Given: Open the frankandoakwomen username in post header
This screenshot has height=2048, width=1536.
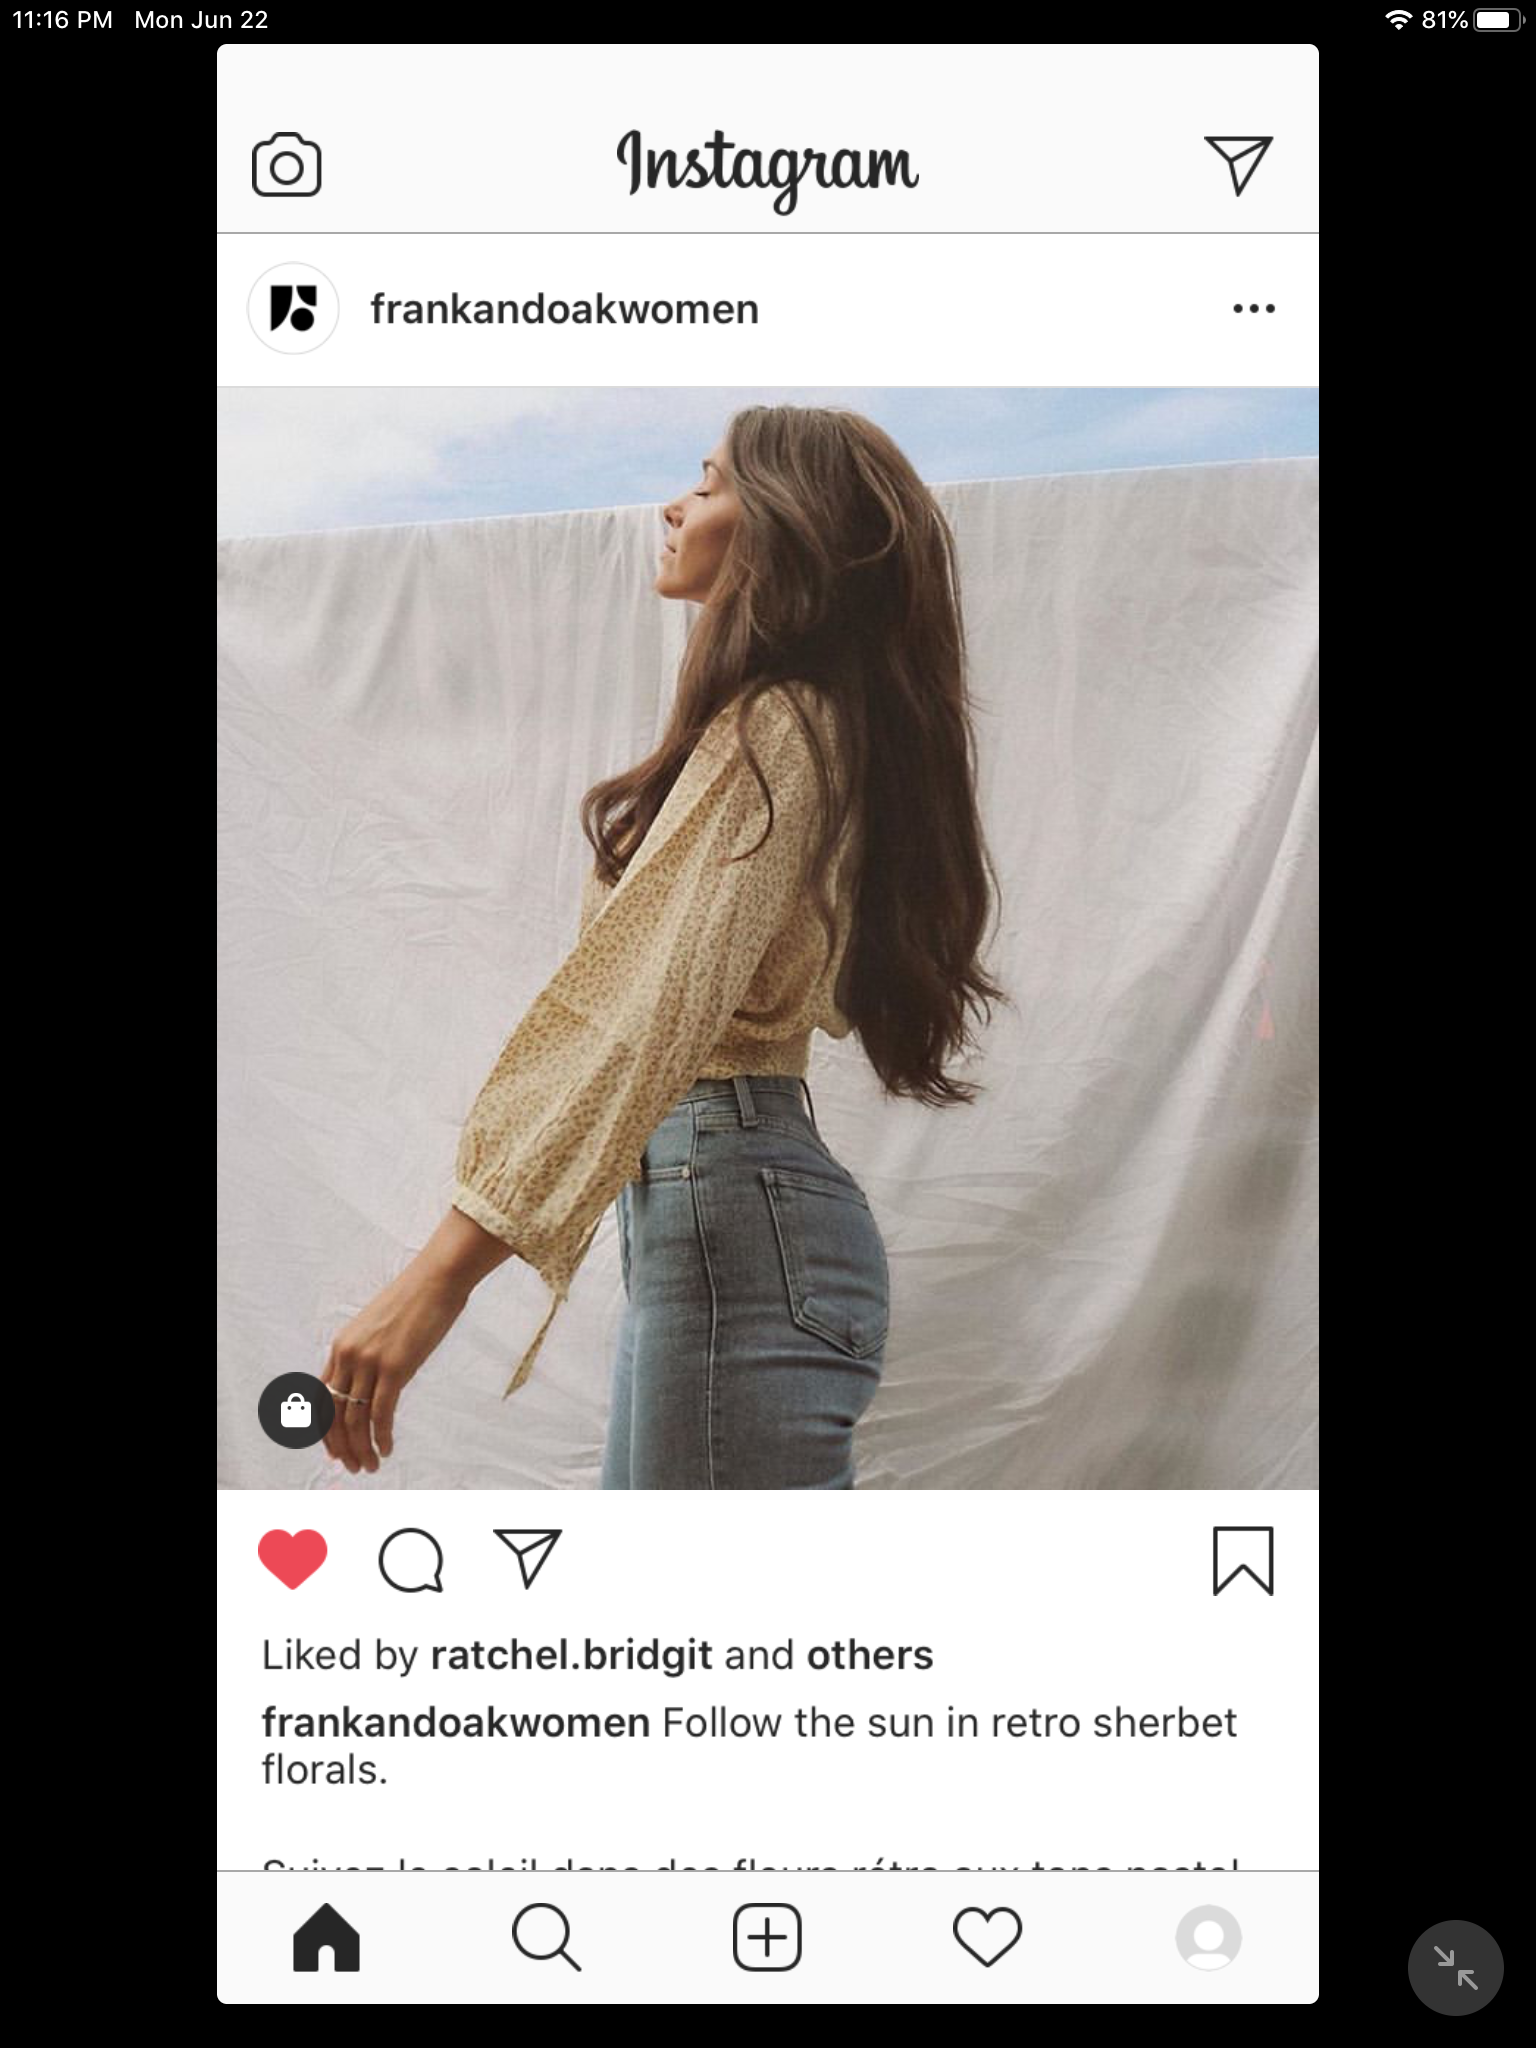Looking at the screenshot, I should [564, 309].
